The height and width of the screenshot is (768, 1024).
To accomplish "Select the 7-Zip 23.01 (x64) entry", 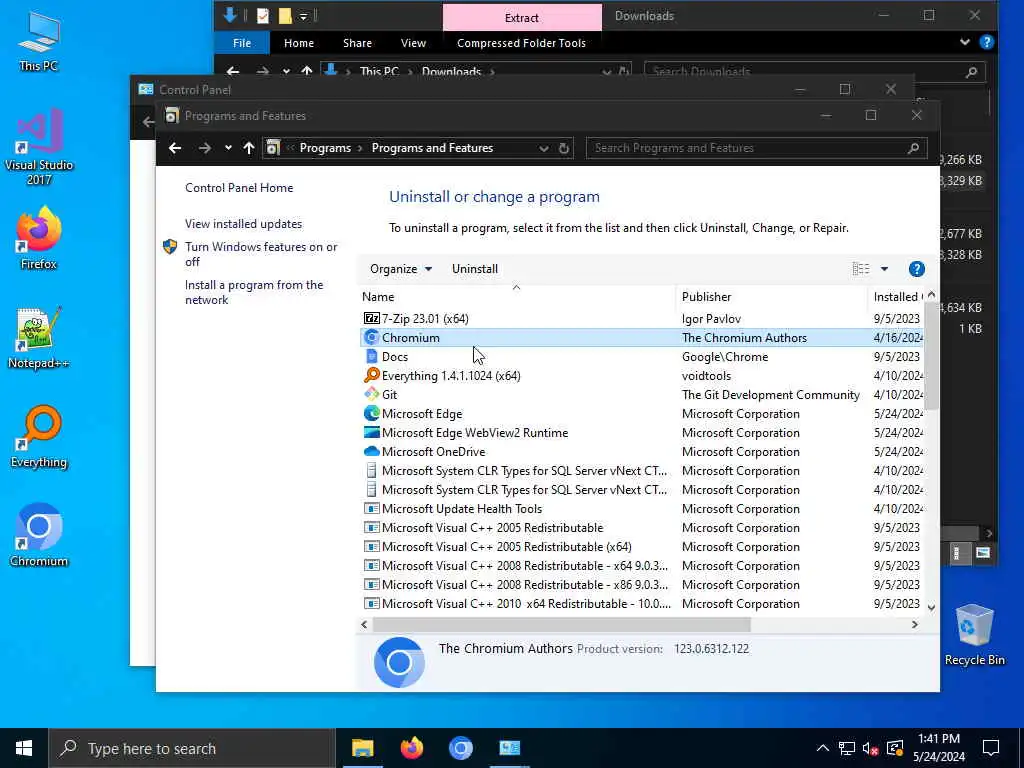I will (x=642, y=319).
